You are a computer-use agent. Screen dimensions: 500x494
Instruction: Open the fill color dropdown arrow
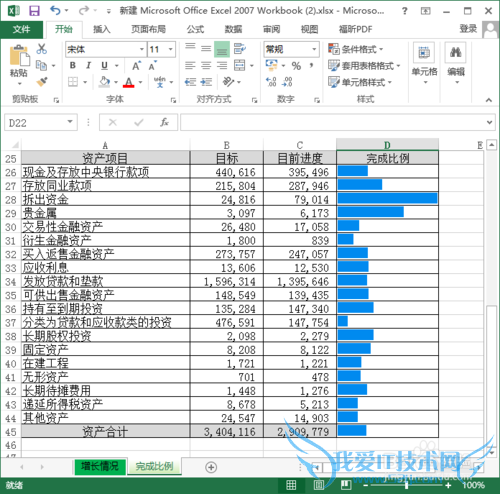point(116,82)
